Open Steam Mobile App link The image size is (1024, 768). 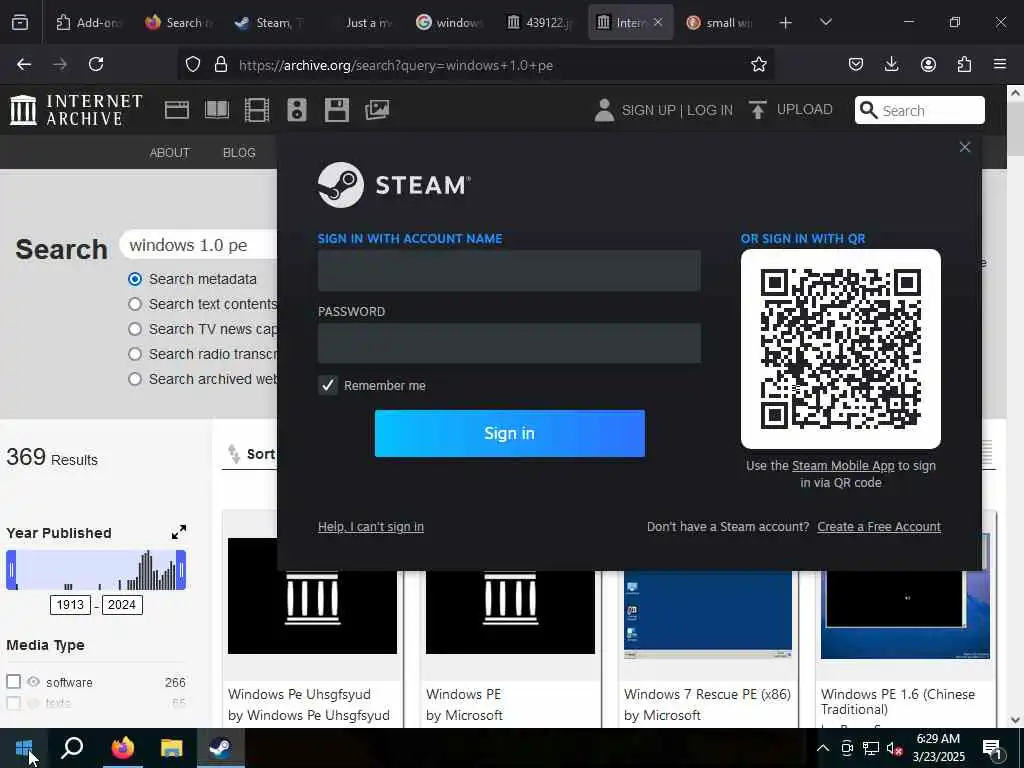click(843, 466)
